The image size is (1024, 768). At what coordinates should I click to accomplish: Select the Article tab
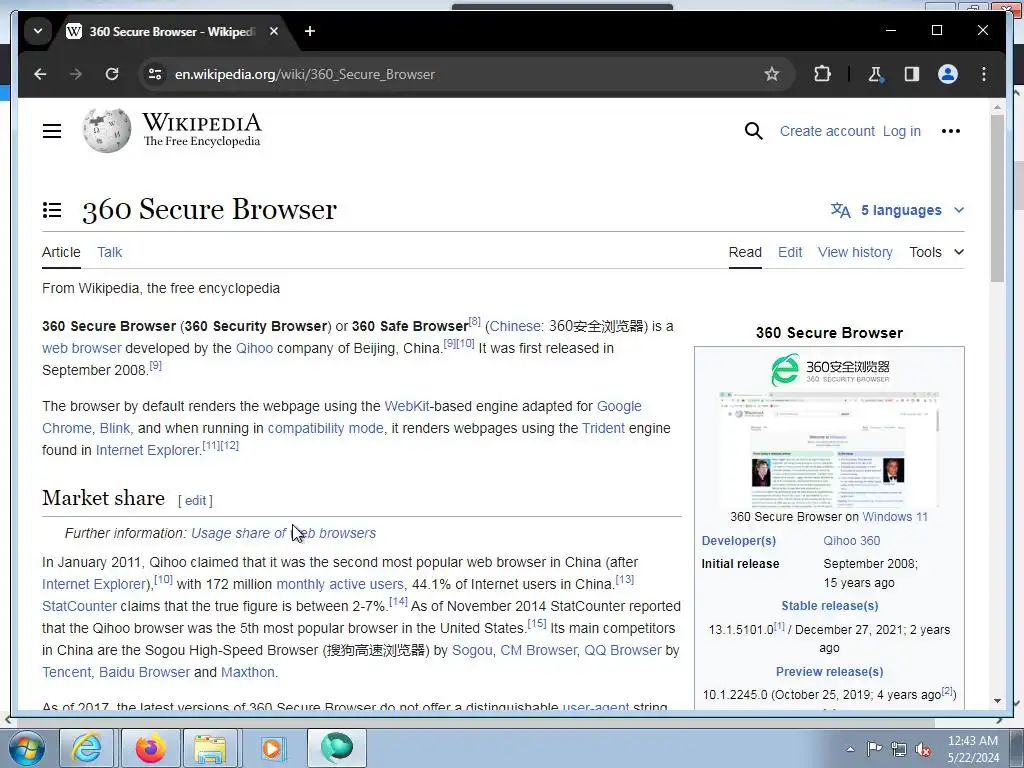point(61,252)
